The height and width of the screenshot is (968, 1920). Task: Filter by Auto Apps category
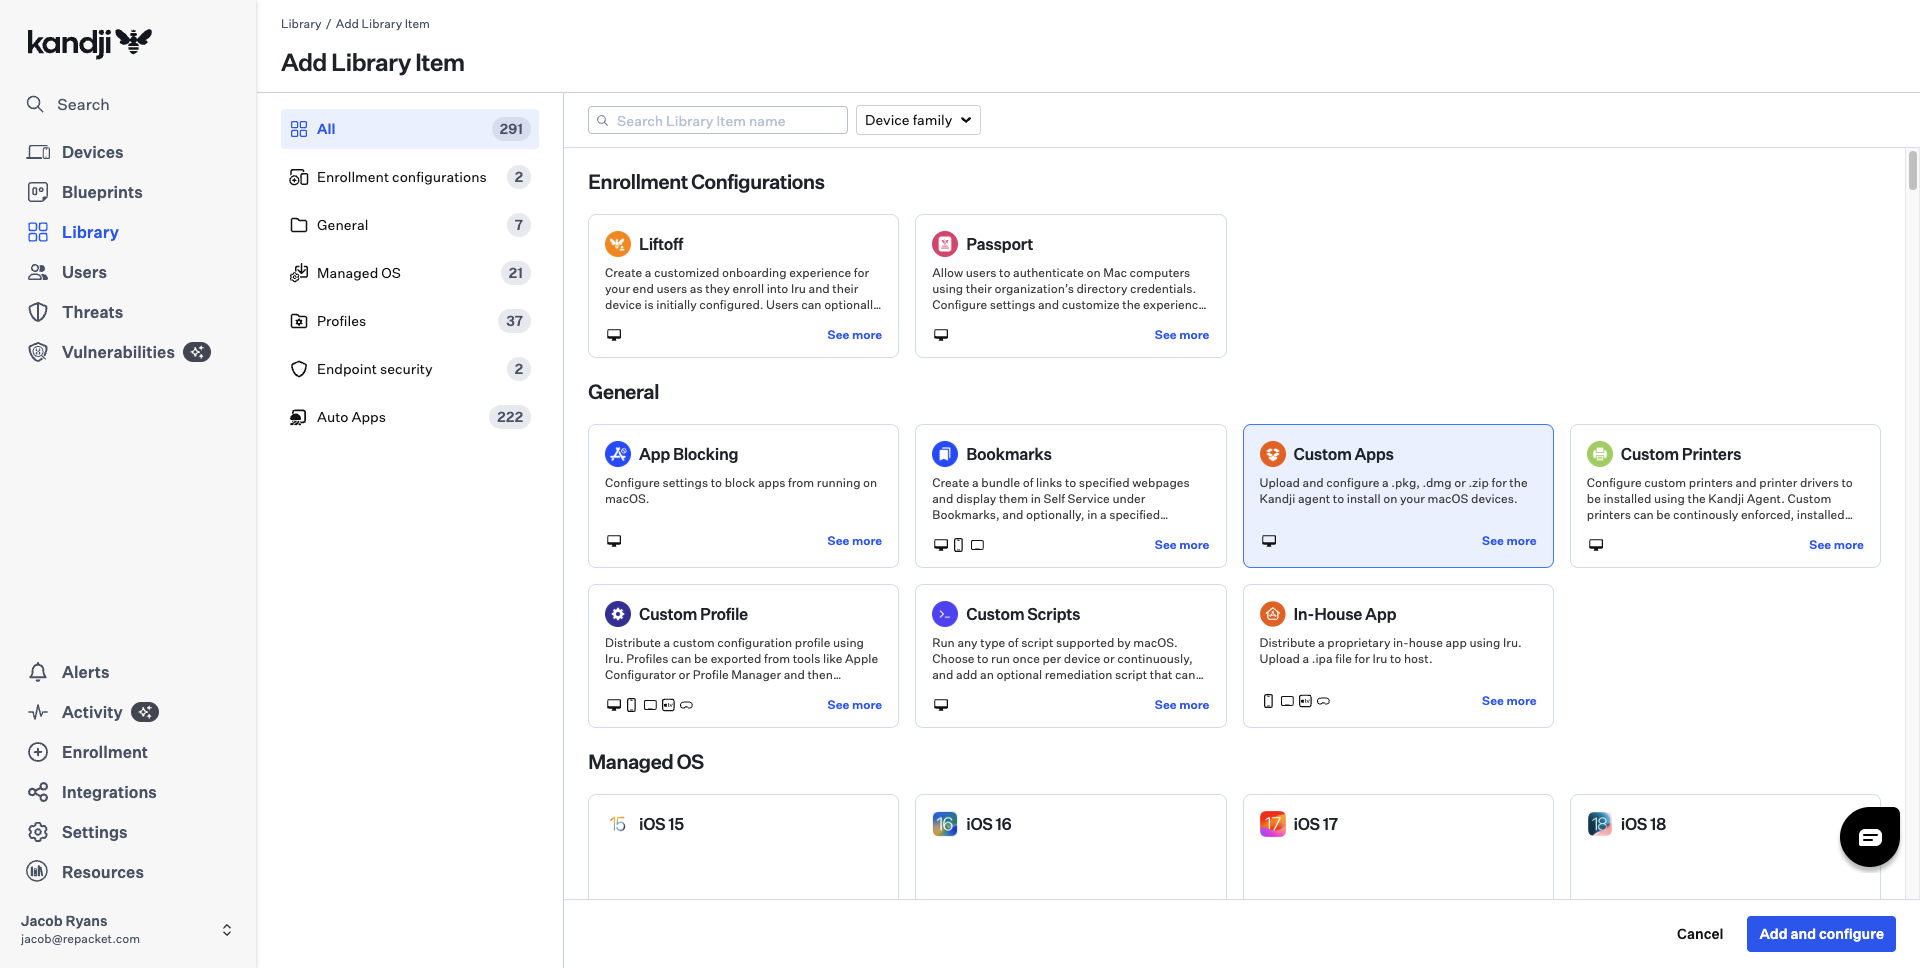click(410, 417)
